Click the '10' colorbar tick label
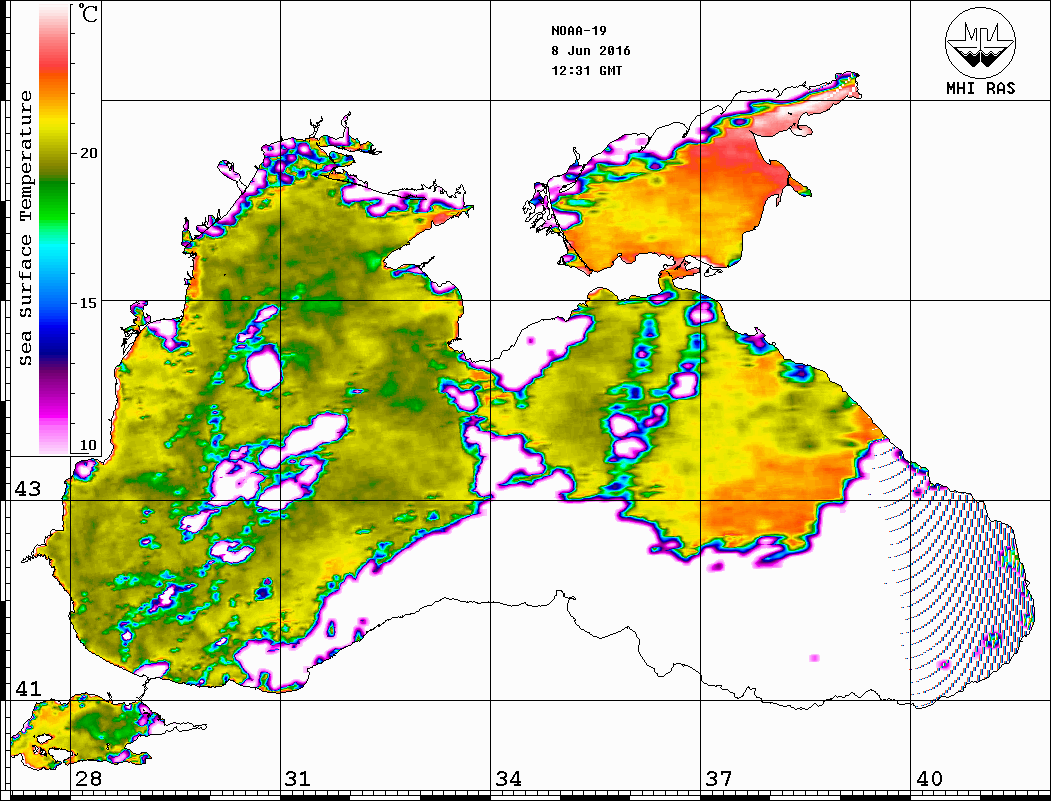The width and height of the screenshot is (1051, 801). pos(88,445)
